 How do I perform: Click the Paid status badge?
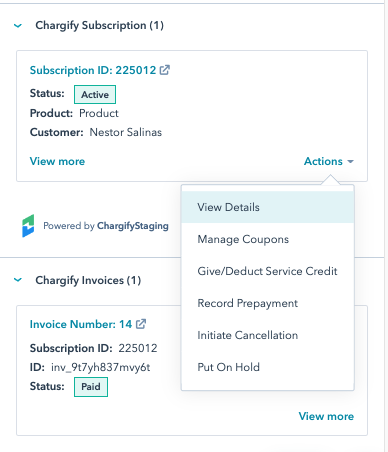pos(91,387)
